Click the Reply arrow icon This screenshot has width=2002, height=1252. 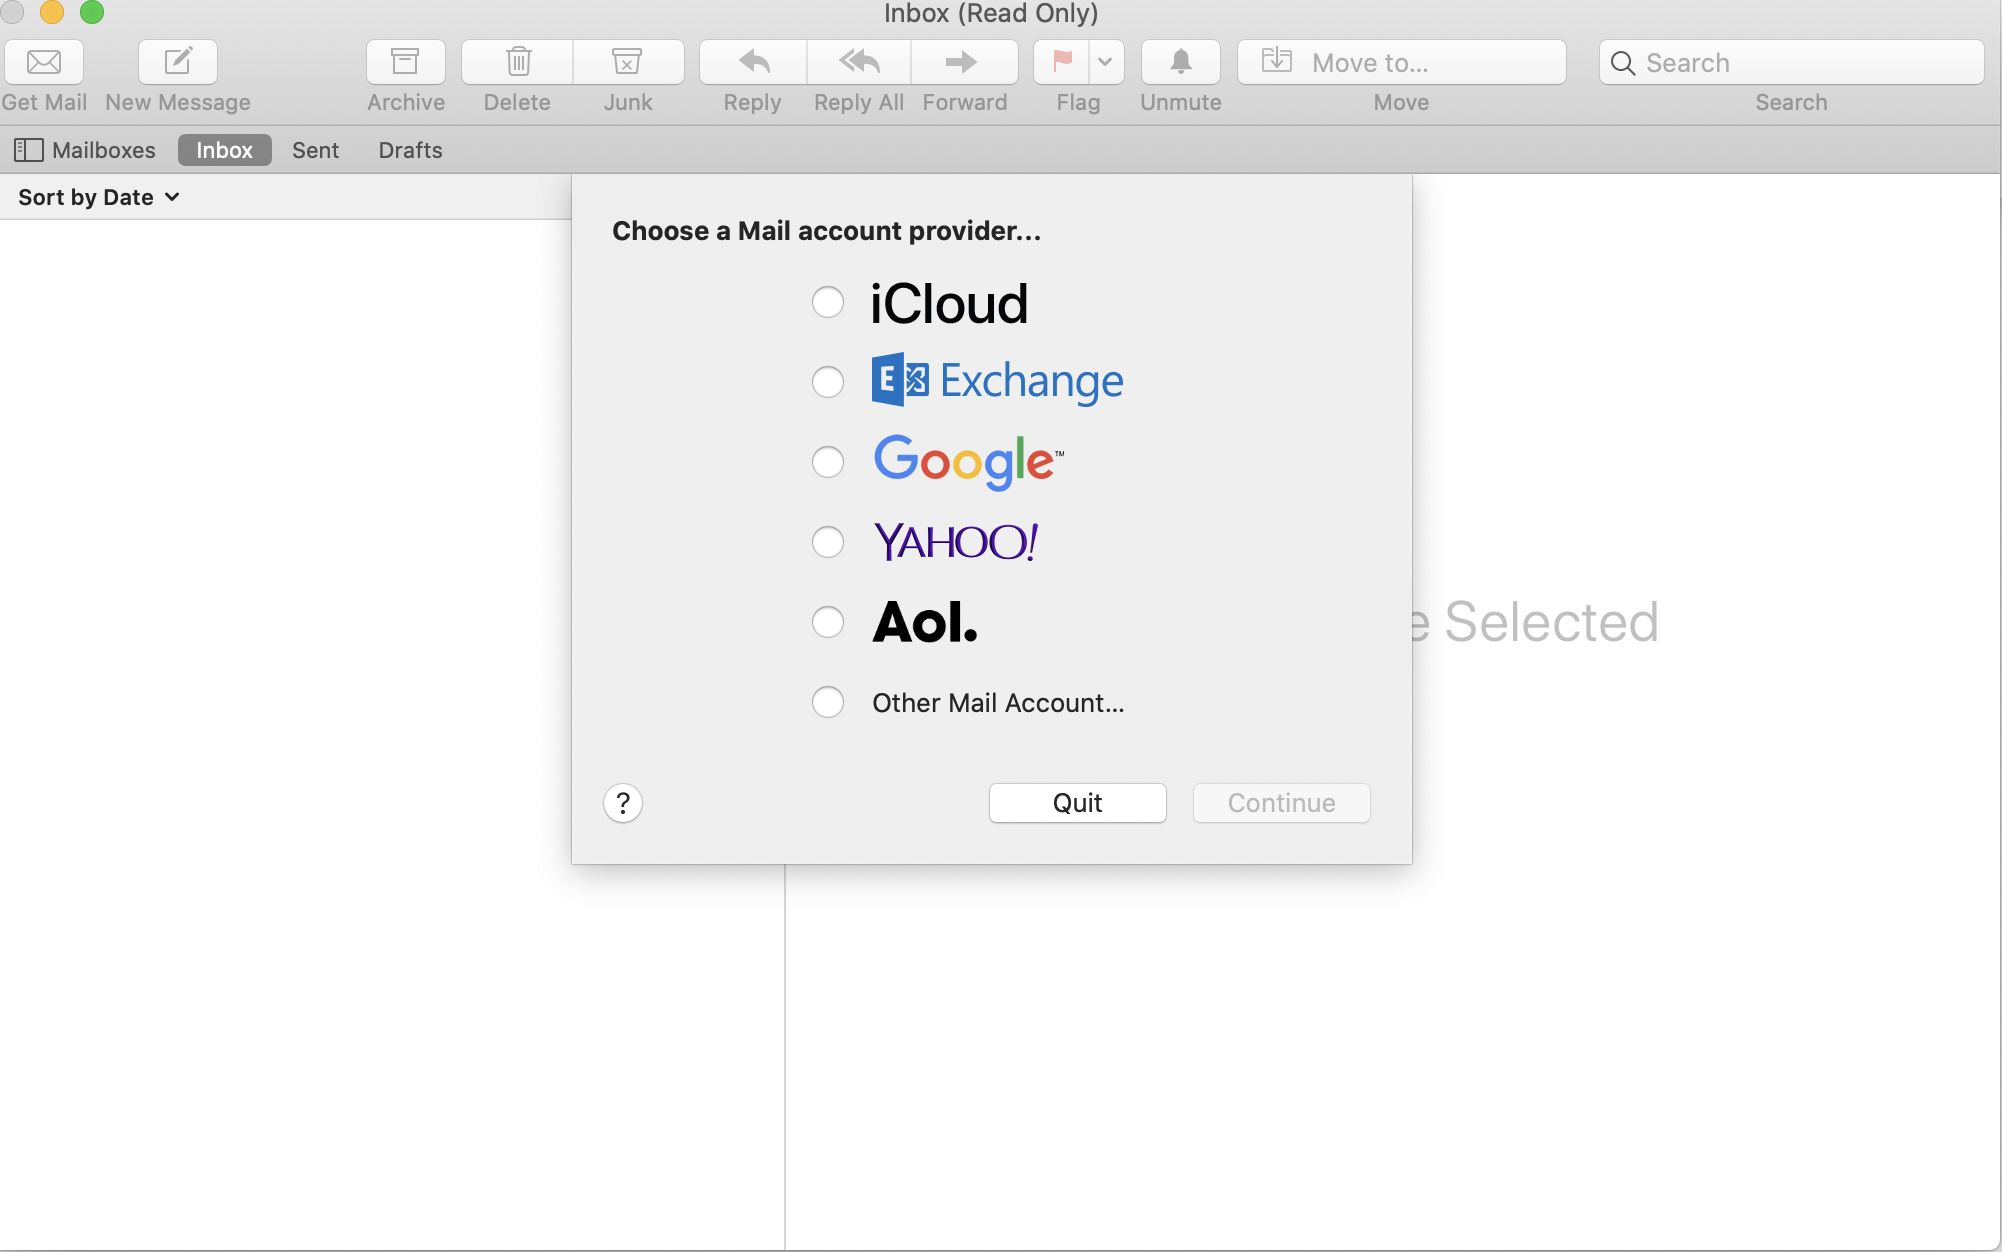pos(753,62)
